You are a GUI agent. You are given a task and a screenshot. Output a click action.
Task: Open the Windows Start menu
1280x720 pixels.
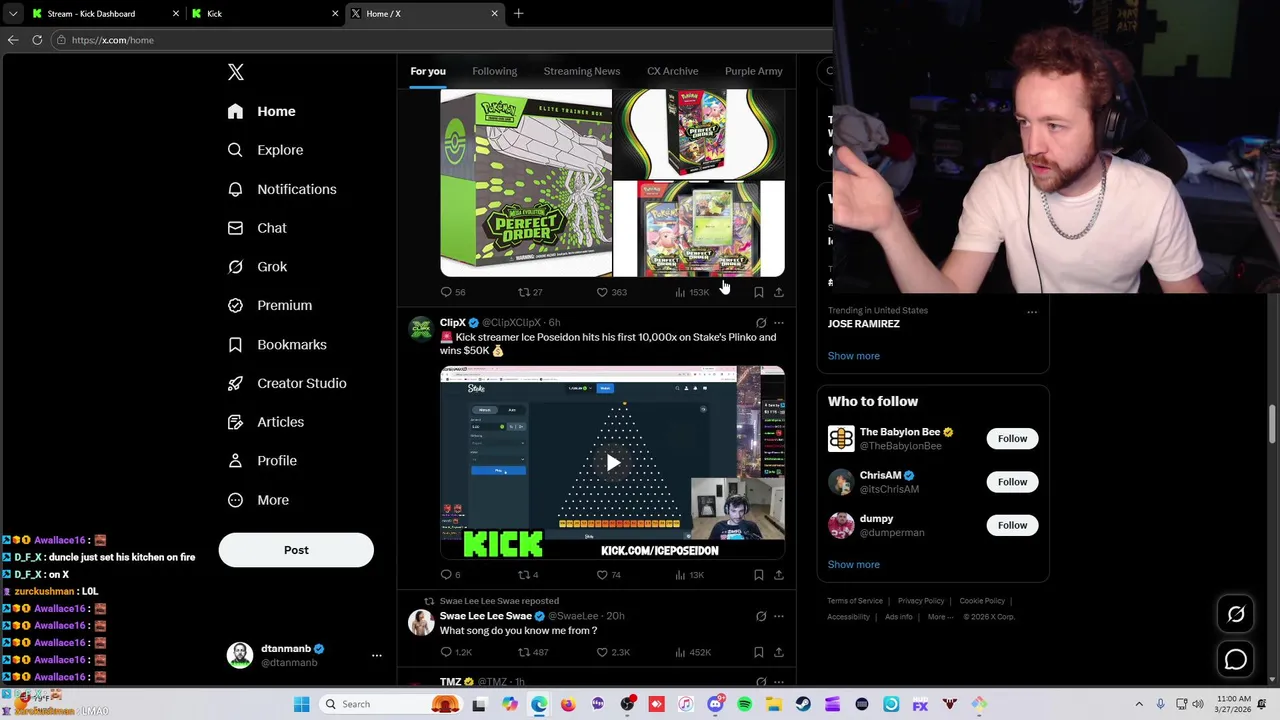(301, 704)
